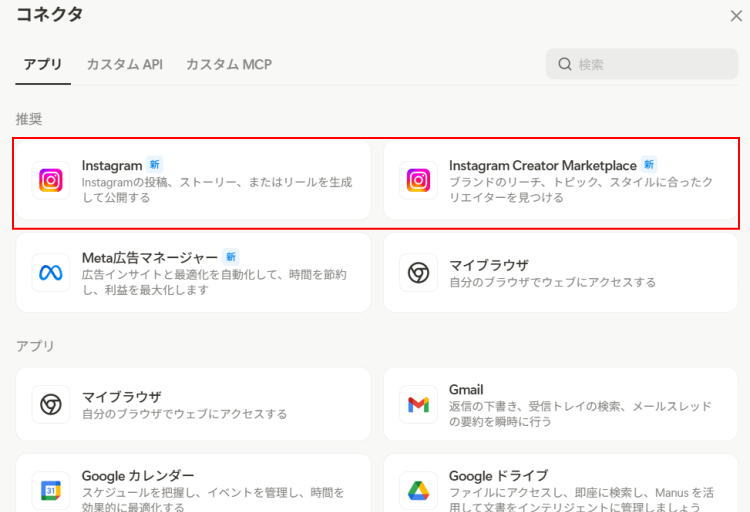Open the Google カレンダー connector title
This screenshot has height=512, width=750.
138,476
